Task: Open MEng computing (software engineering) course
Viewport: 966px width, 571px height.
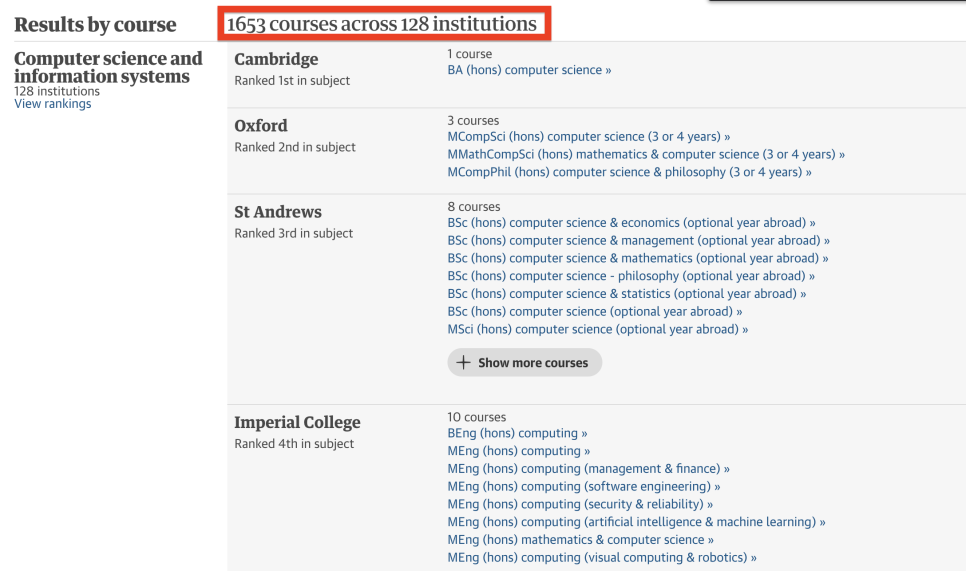Action: coord(583,487)
